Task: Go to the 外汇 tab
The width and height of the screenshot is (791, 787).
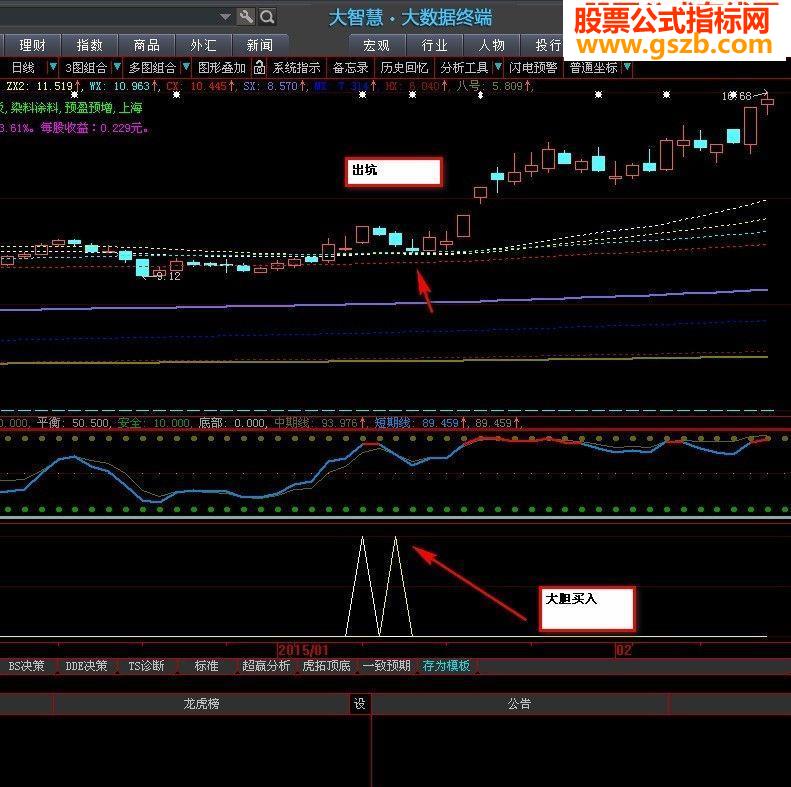Action: [203, 45]
